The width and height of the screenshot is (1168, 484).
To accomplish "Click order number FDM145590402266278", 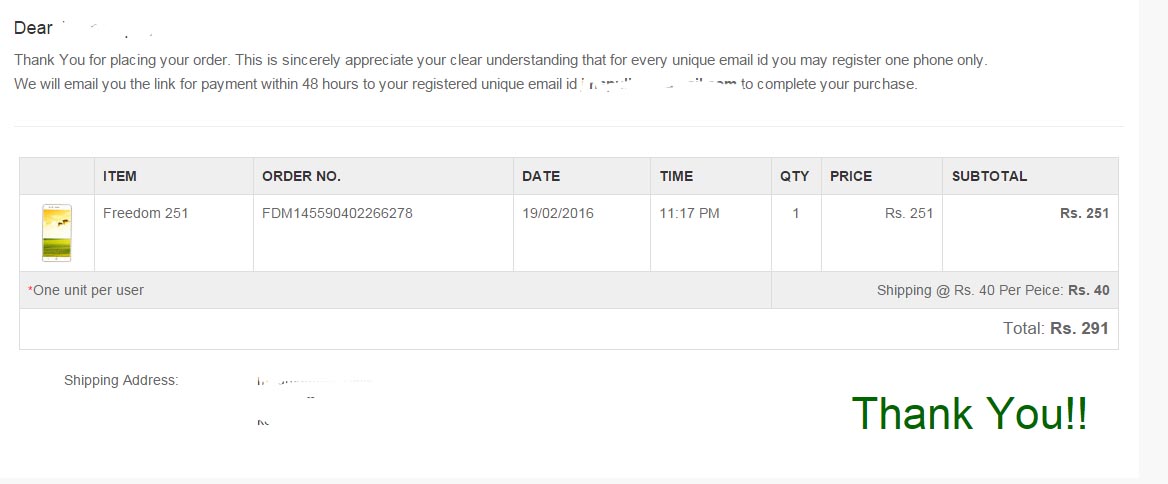I will click(x=337, y=213).
